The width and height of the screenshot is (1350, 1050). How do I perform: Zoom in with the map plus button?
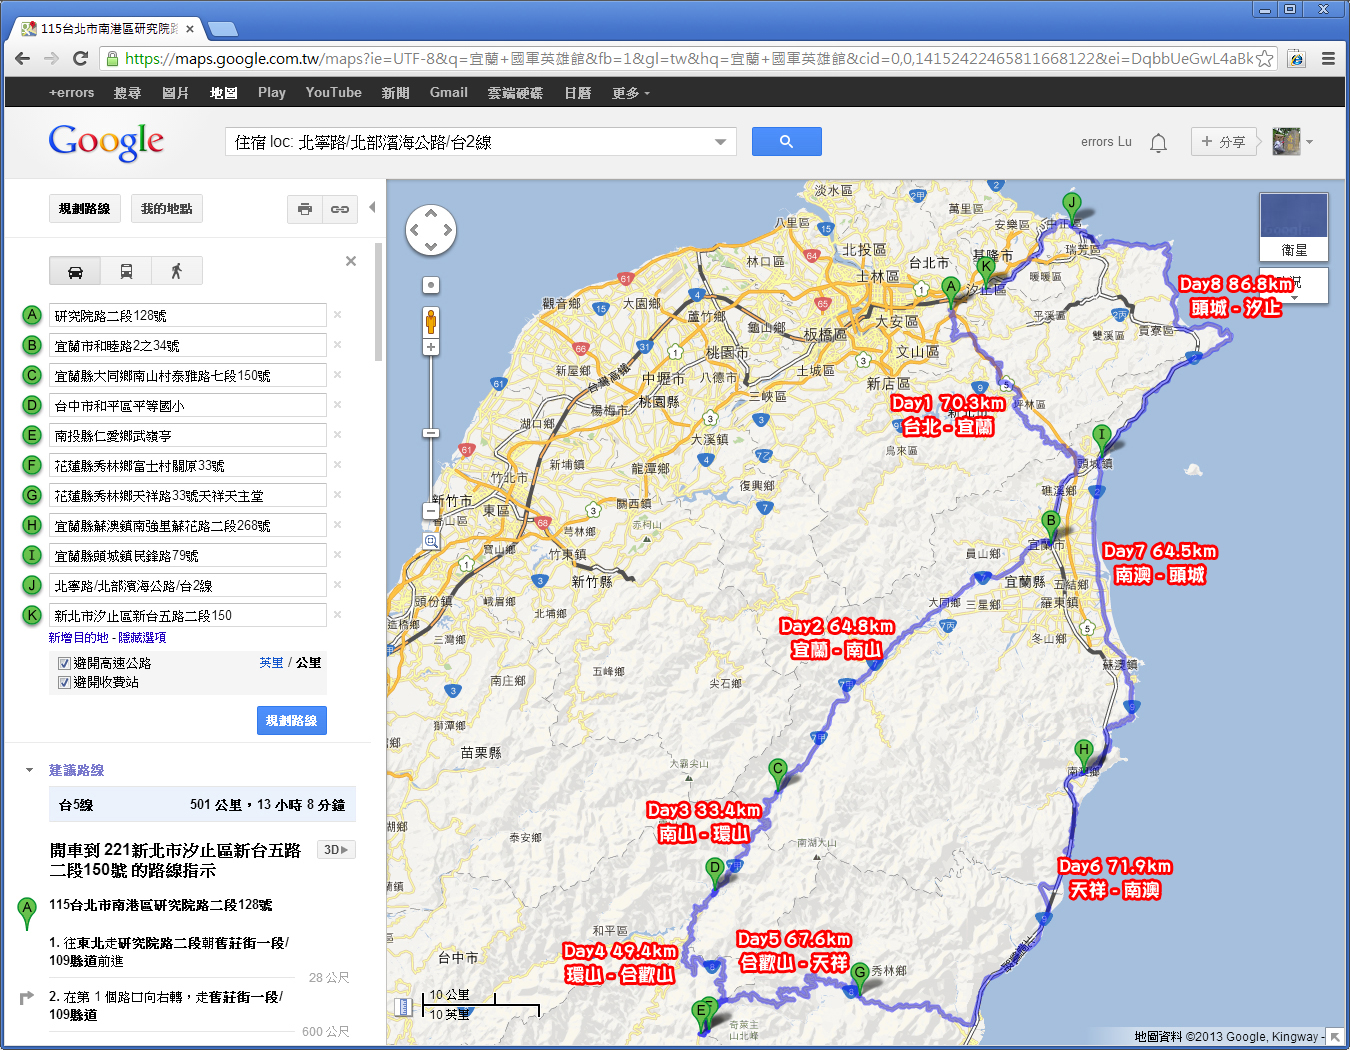431,348
